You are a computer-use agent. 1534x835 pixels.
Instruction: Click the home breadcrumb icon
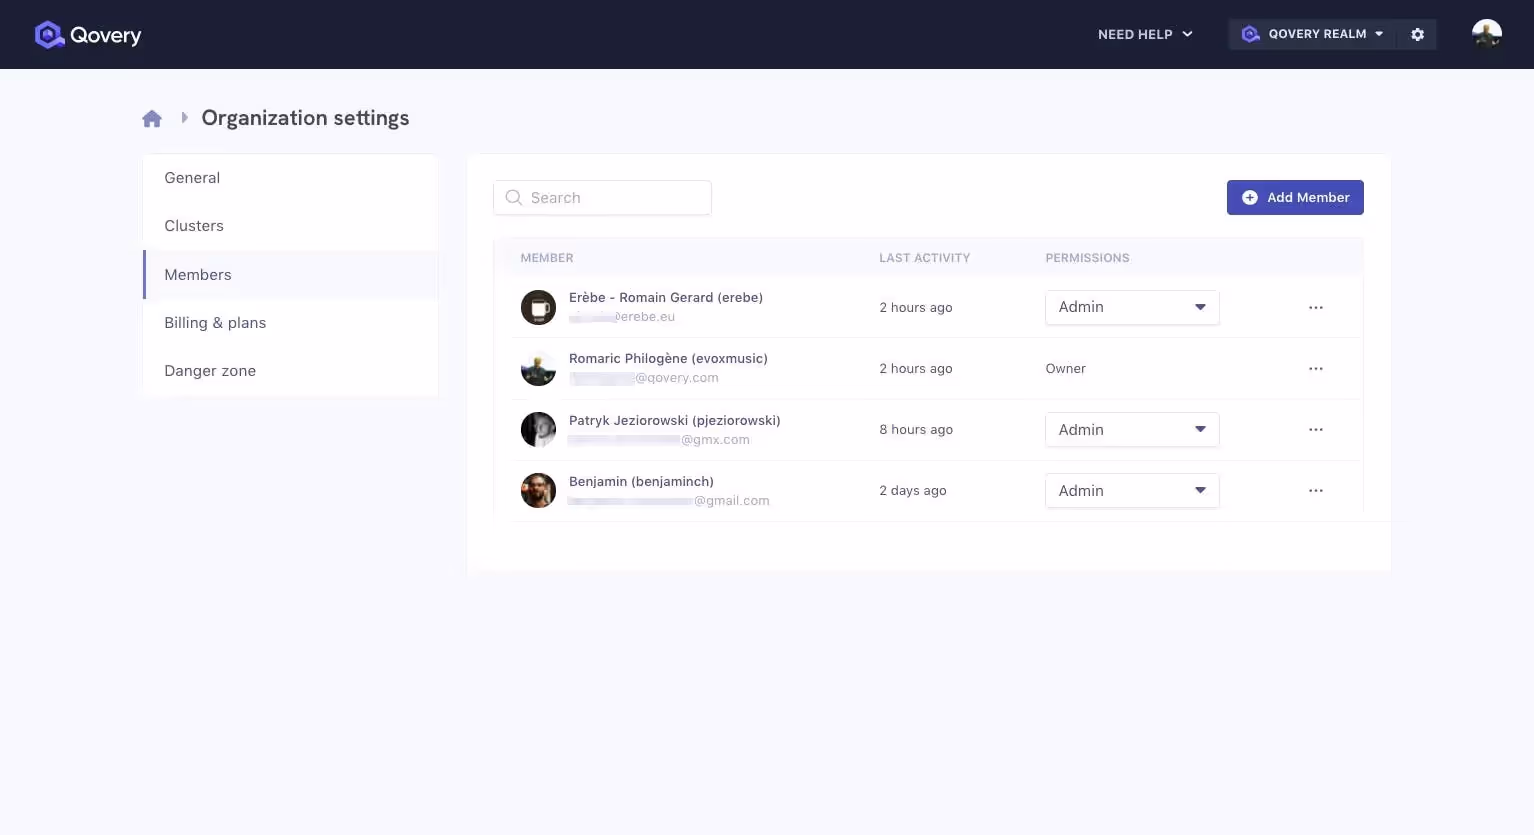152,117
